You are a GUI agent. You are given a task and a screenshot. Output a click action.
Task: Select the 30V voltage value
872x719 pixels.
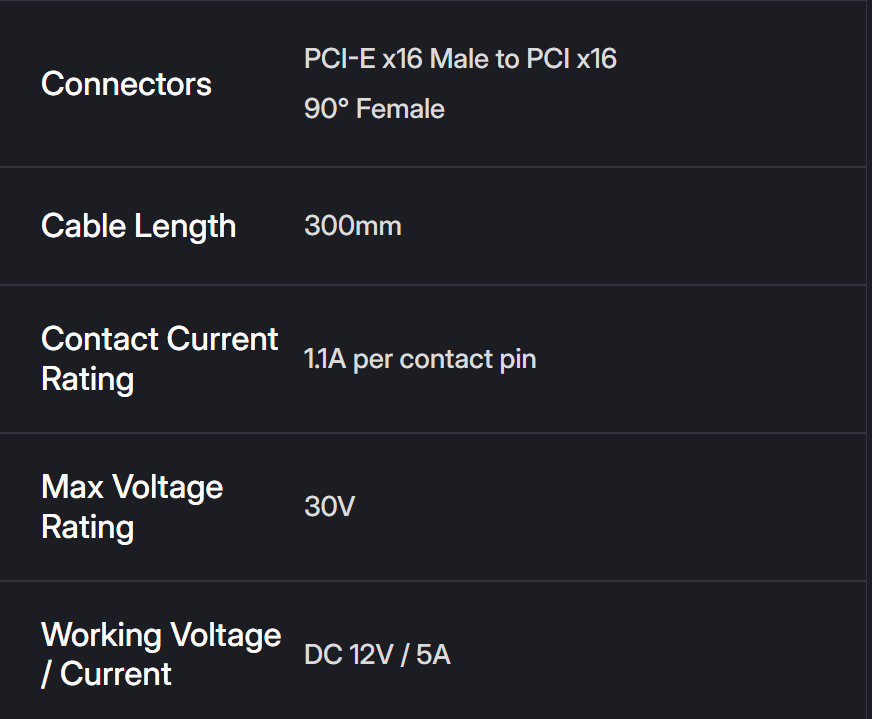pyautogui.click(x=329, y=507)
